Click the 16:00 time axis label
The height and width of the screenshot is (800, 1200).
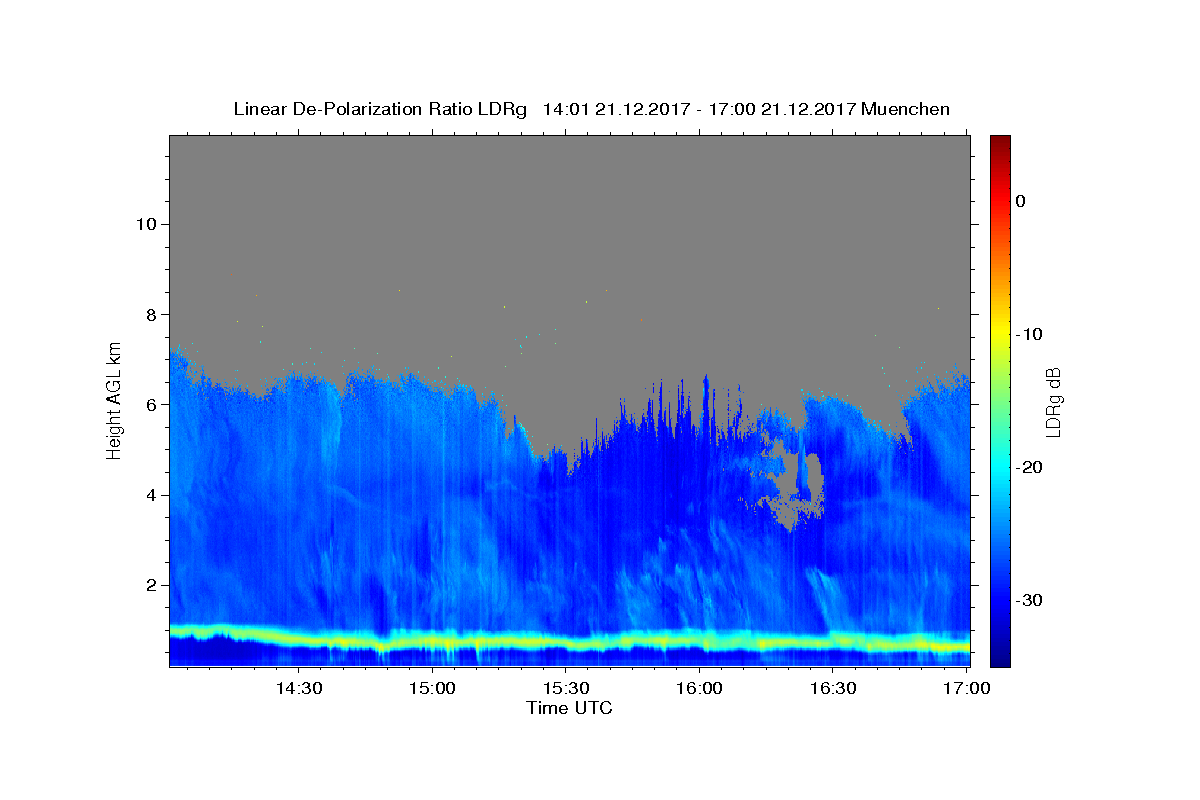coord(699,688)
